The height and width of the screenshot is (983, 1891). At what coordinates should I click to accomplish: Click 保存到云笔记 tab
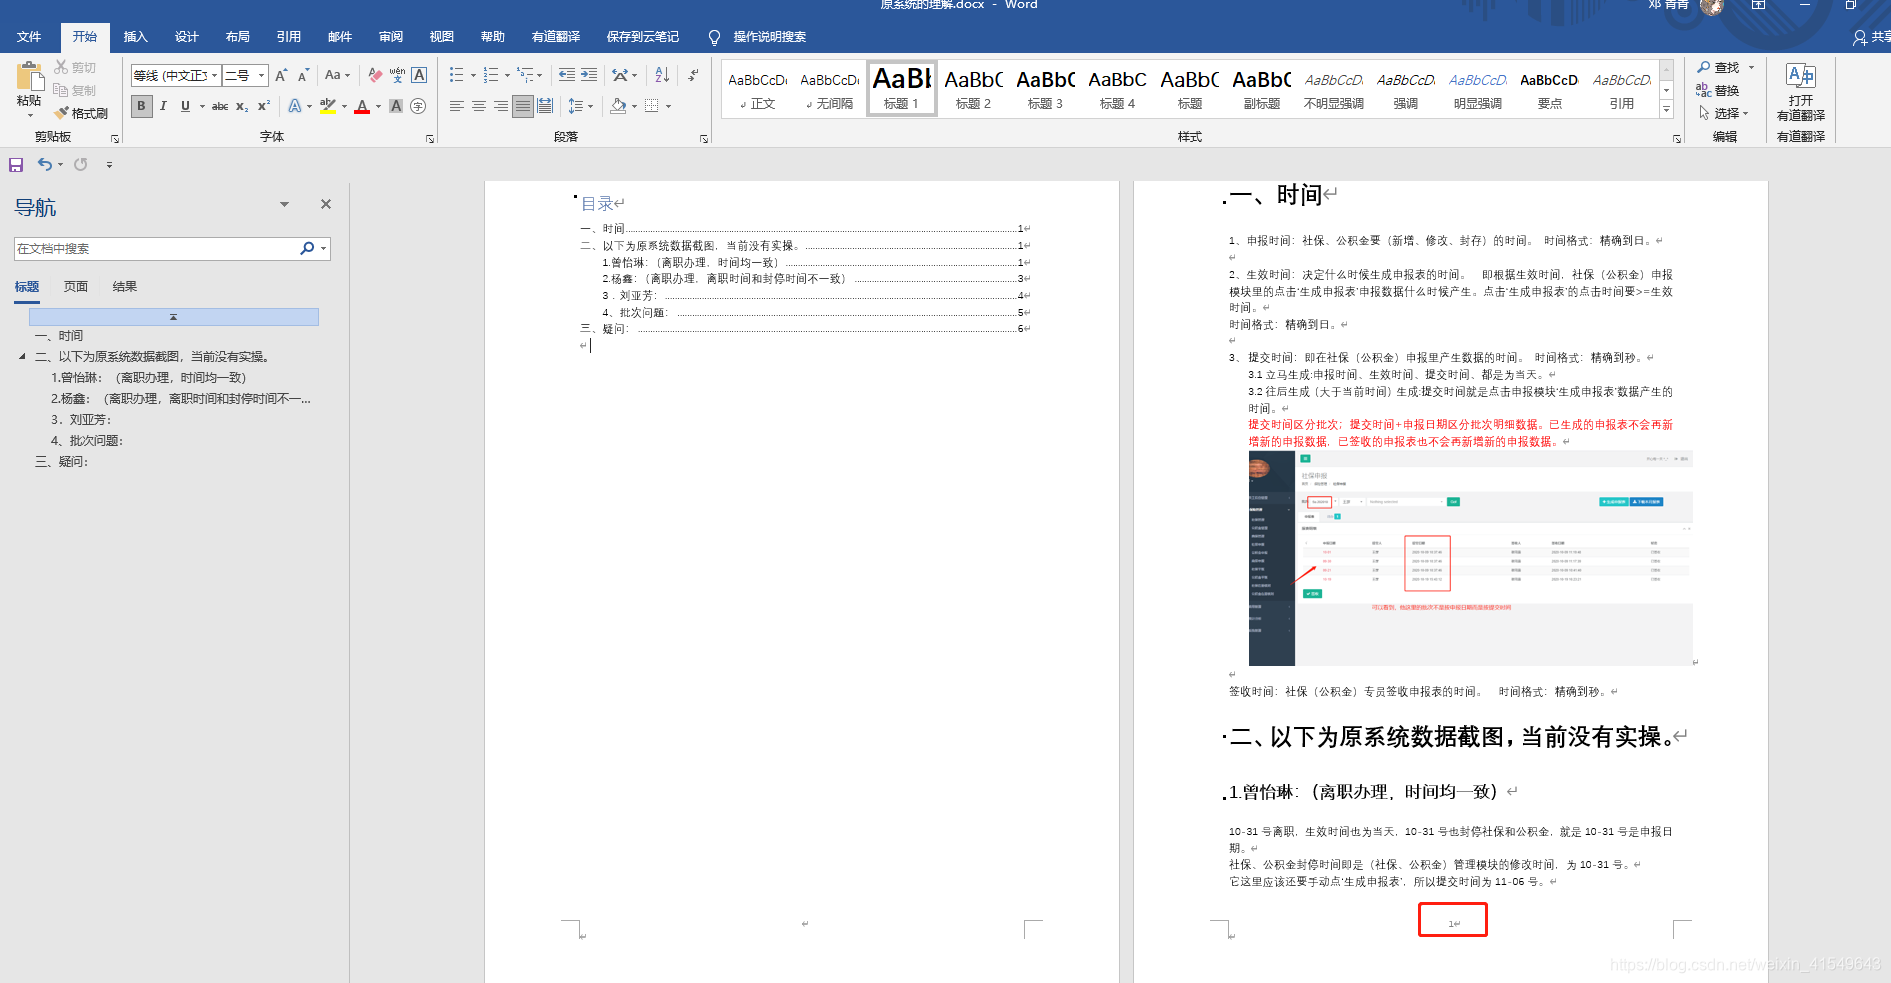[x=642, y=37]
